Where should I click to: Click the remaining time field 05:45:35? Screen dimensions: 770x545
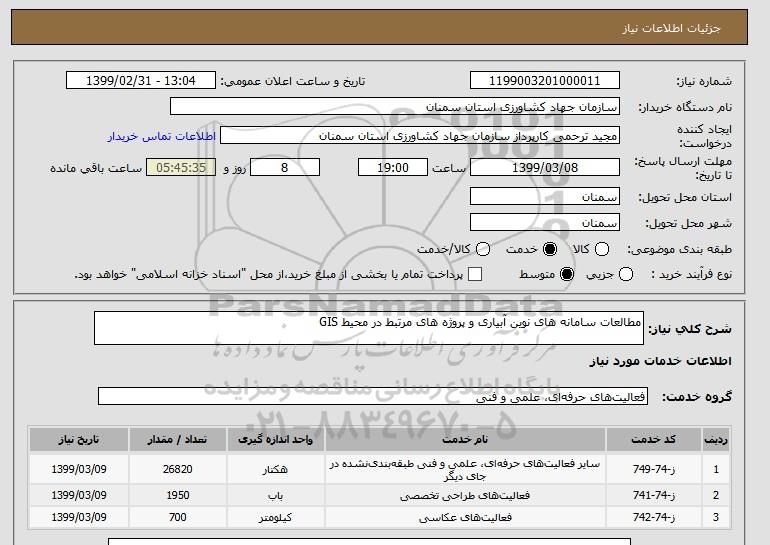pyautogui.click(x=181, y=167)
